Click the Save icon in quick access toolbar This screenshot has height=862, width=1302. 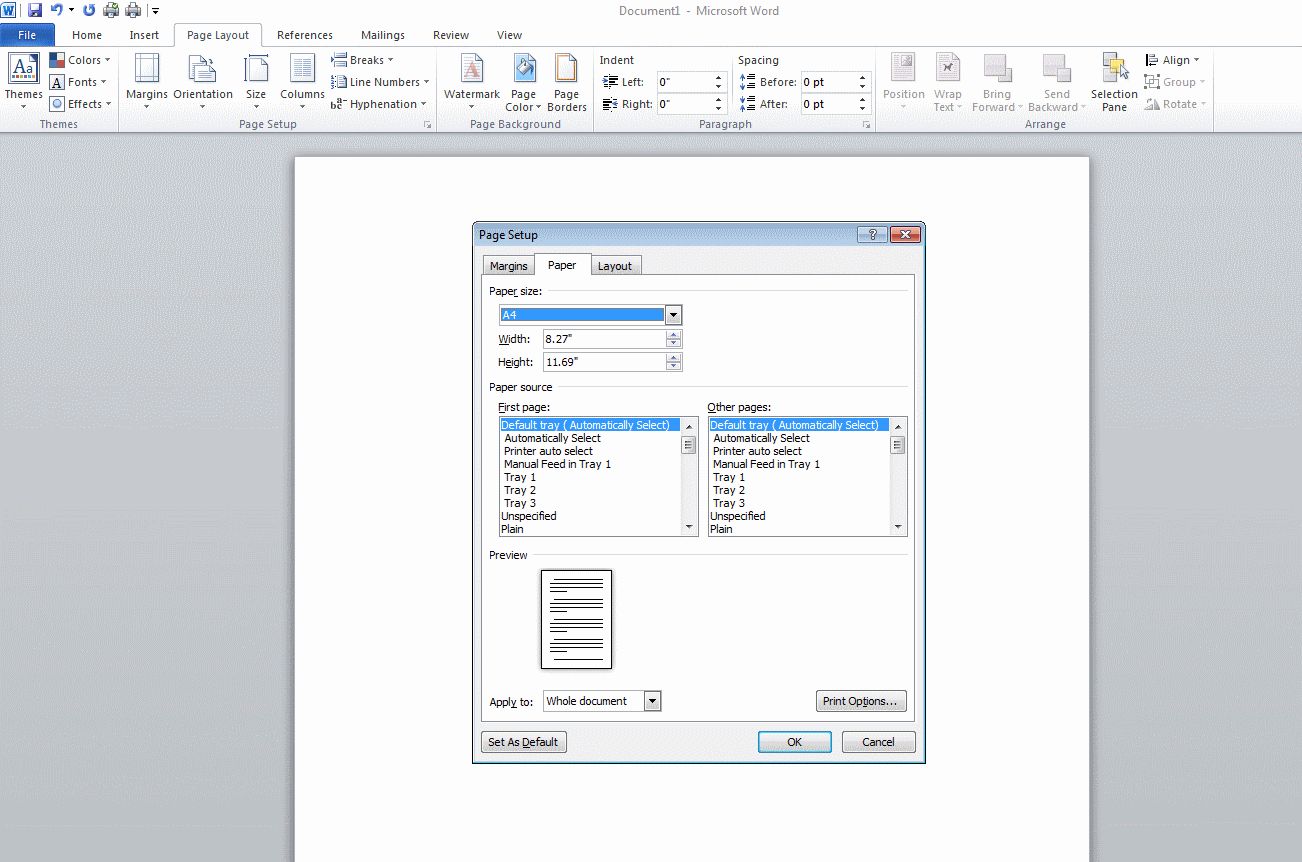point(35,10)
